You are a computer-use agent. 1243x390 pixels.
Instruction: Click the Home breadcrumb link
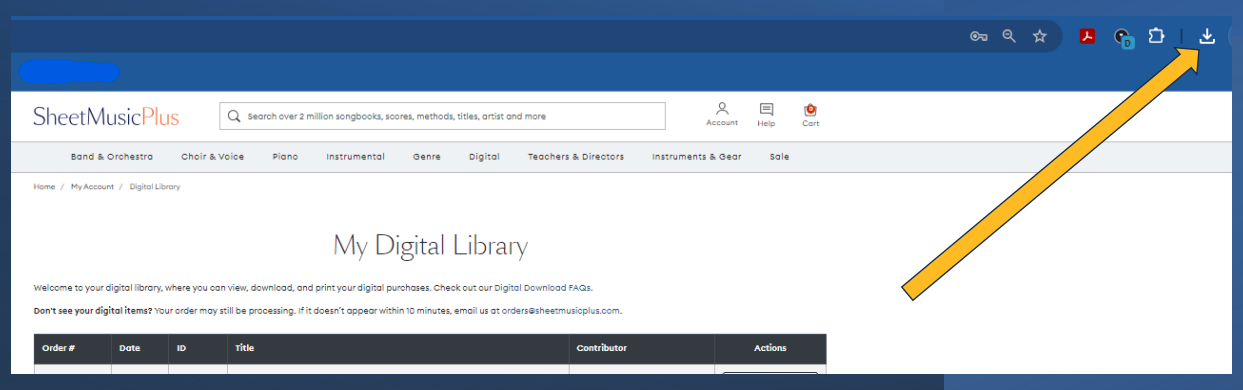[44, 187]
